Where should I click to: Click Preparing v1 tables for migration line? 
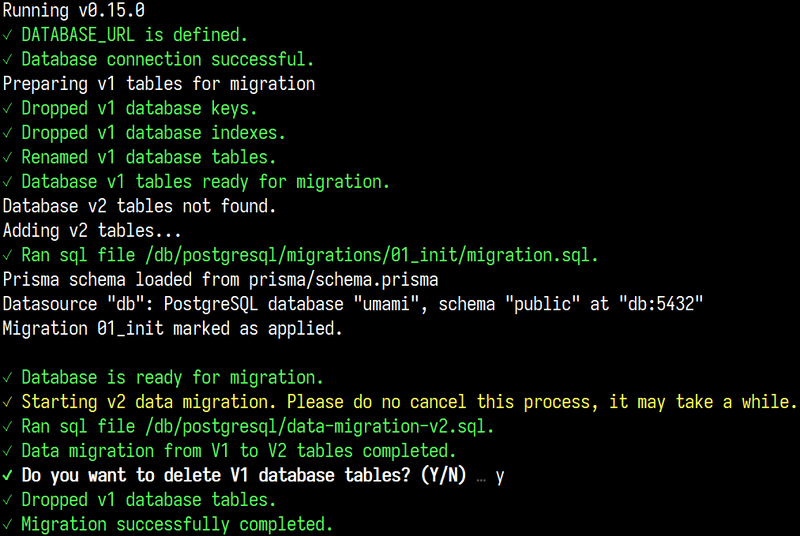point(159,84)
